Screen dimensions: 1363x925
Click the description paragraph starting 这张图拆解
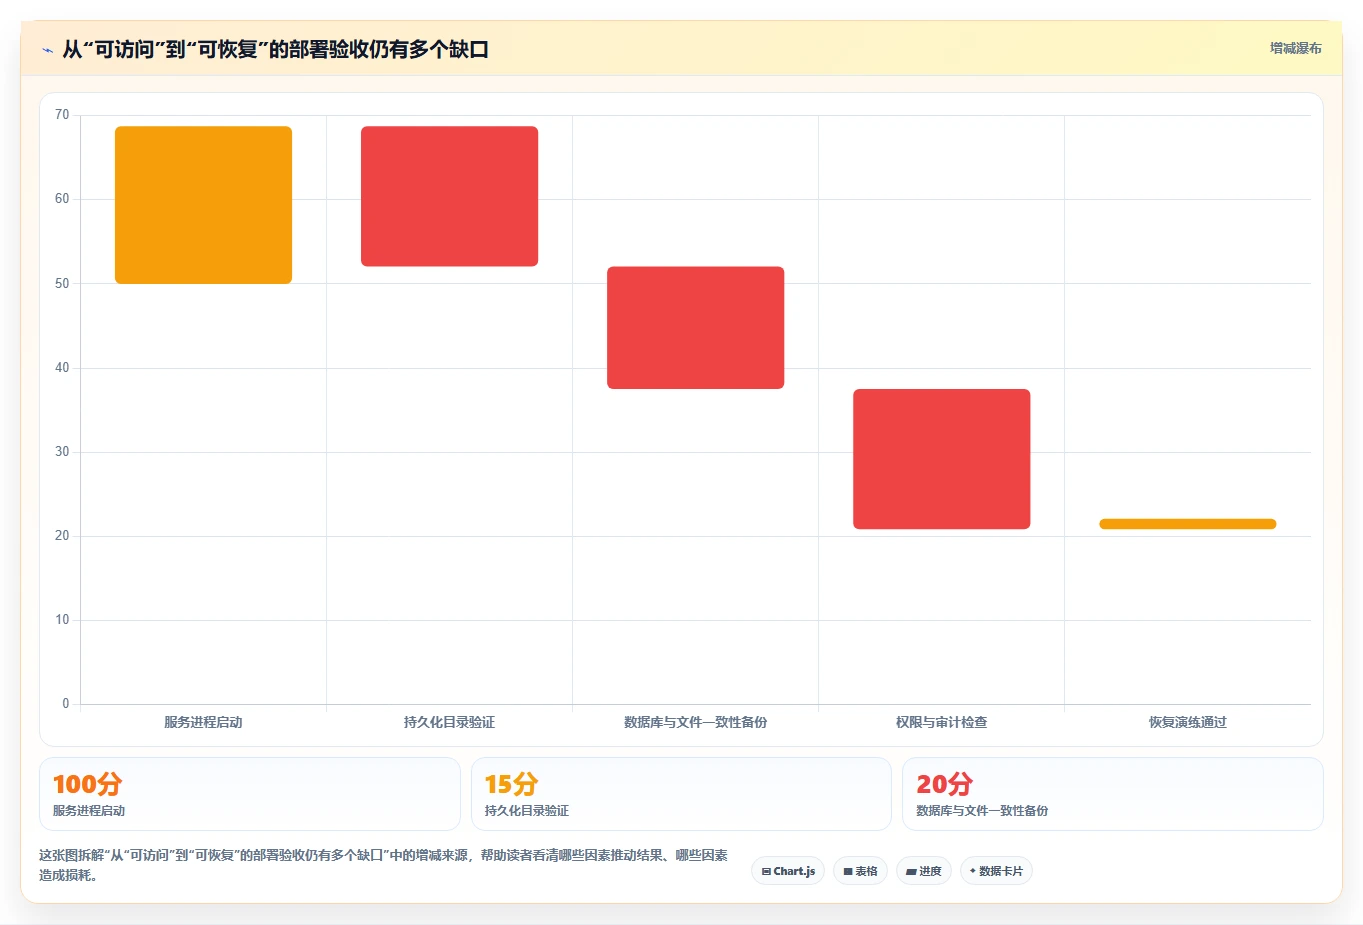(x=384, y=865)
